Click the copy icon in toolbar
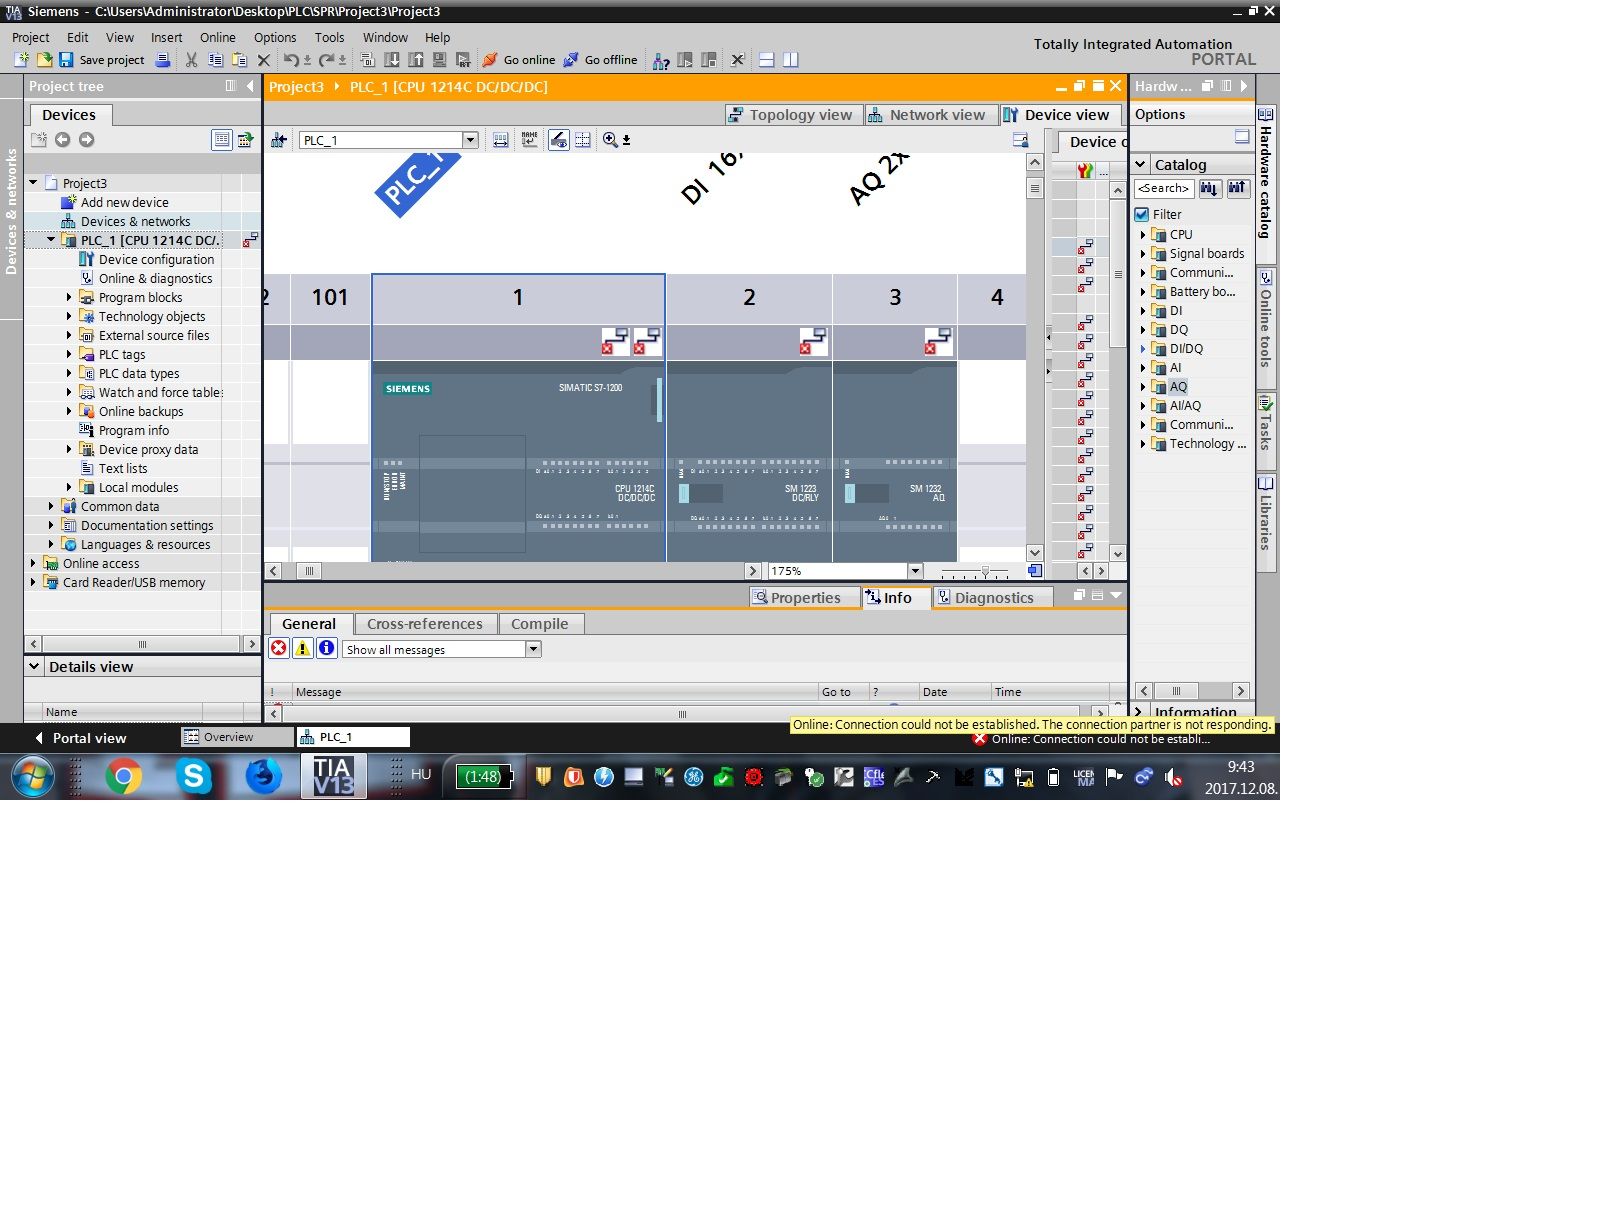Screen dimensions: 1613x1210 pos(215,60)
